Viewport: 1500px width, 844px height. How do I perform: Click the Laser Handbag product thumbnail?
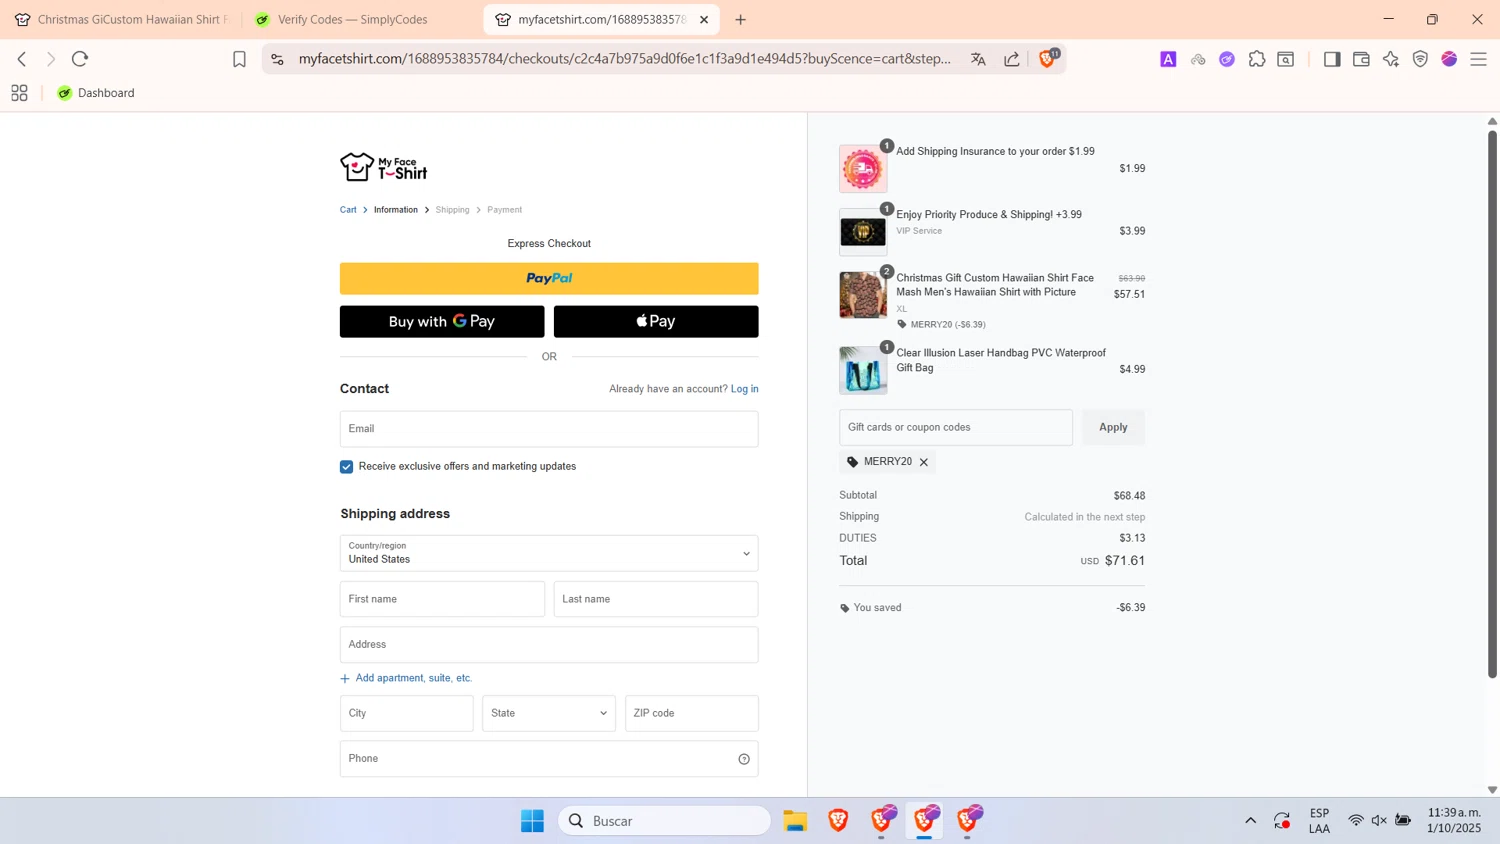tap(863, 370)
